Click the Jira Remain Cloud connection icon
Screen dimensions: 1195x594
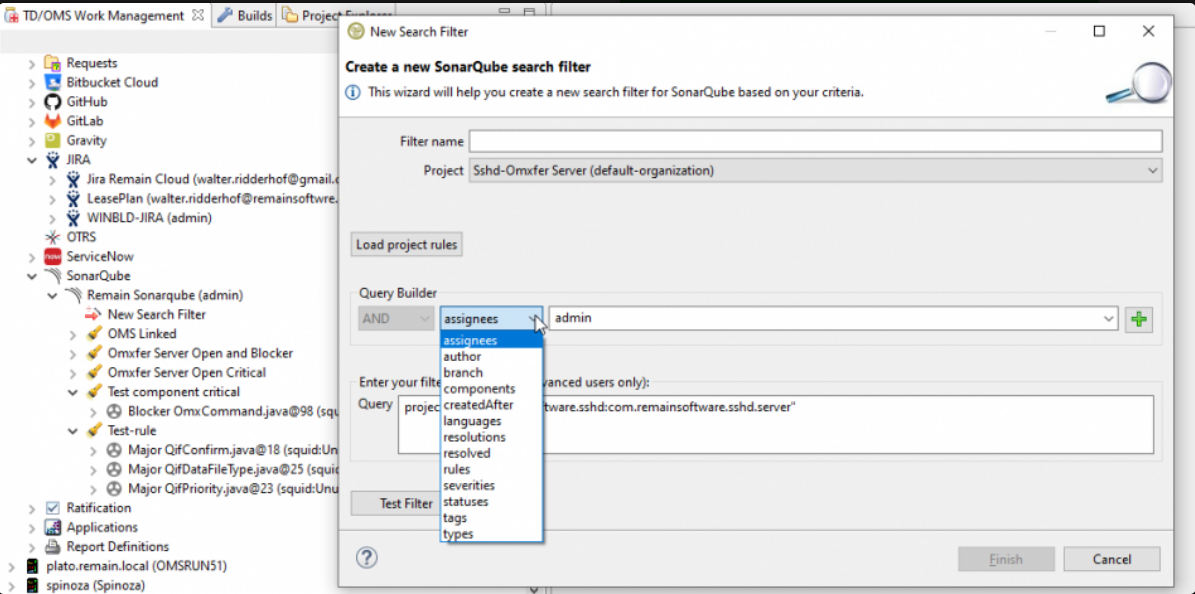click(73, 179)
